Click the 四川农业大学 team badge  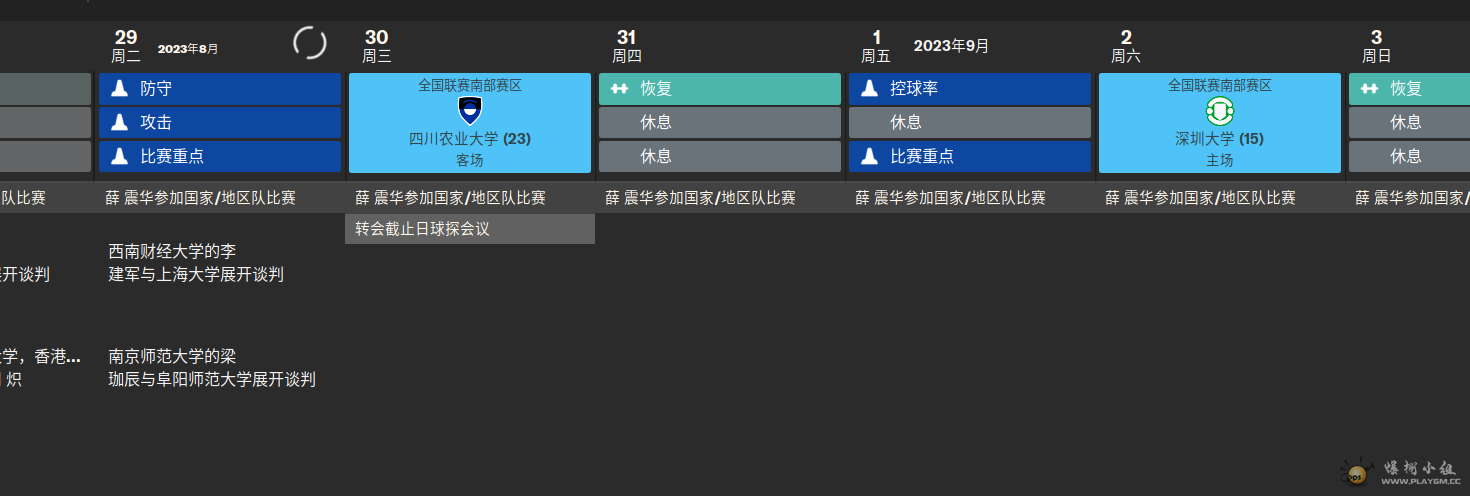coord(469,110)
